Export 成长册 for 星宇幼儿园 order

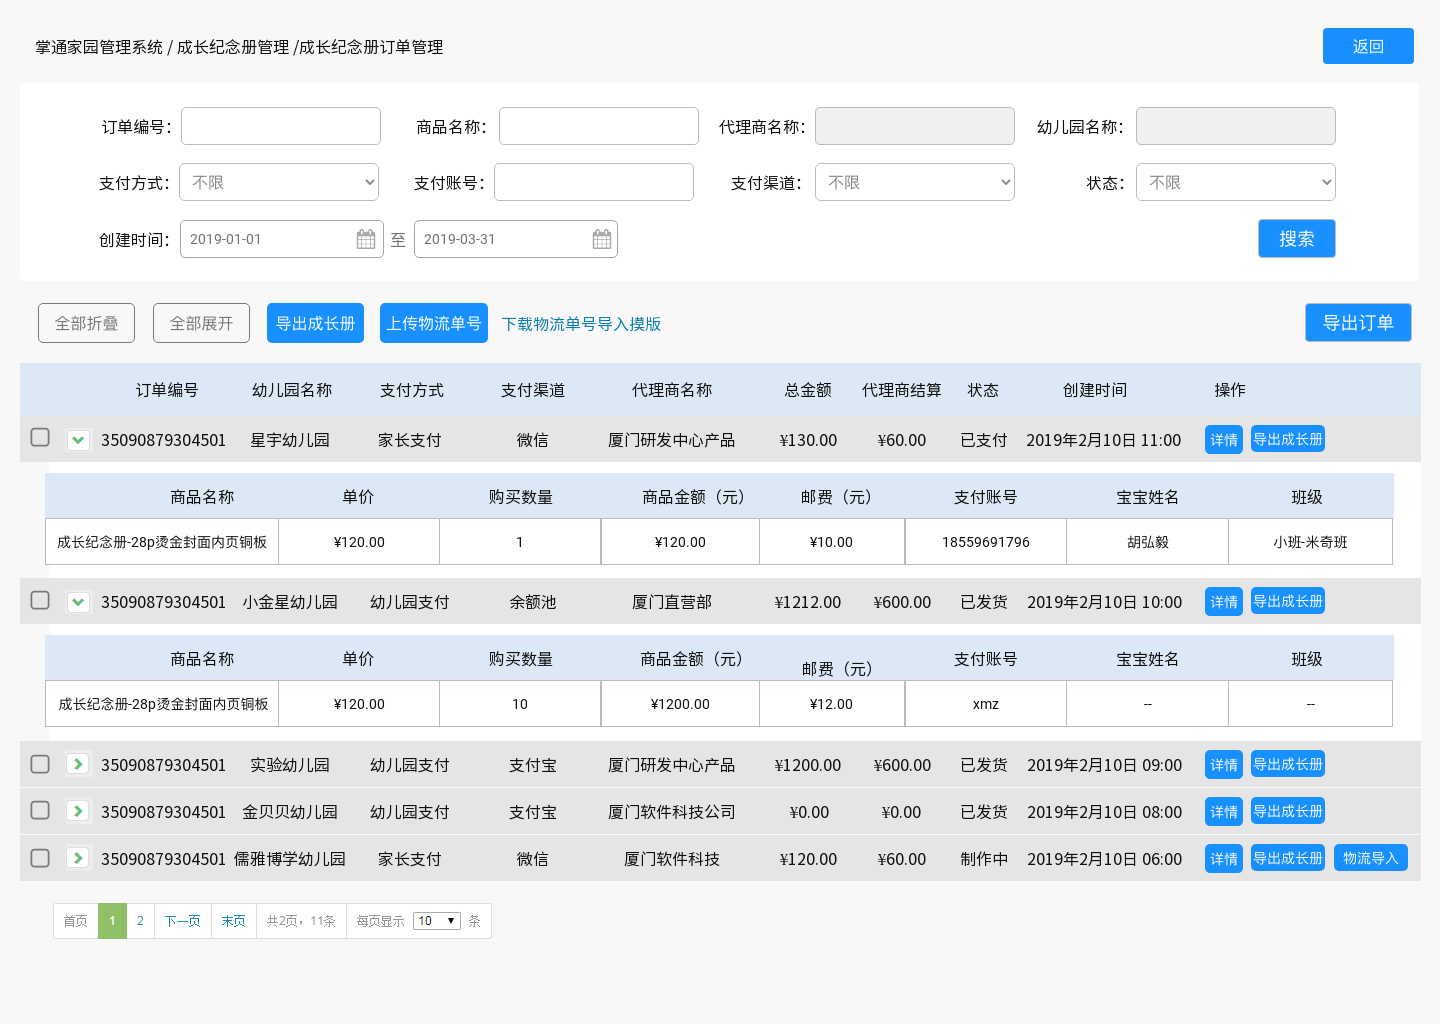pos(1288,439)
